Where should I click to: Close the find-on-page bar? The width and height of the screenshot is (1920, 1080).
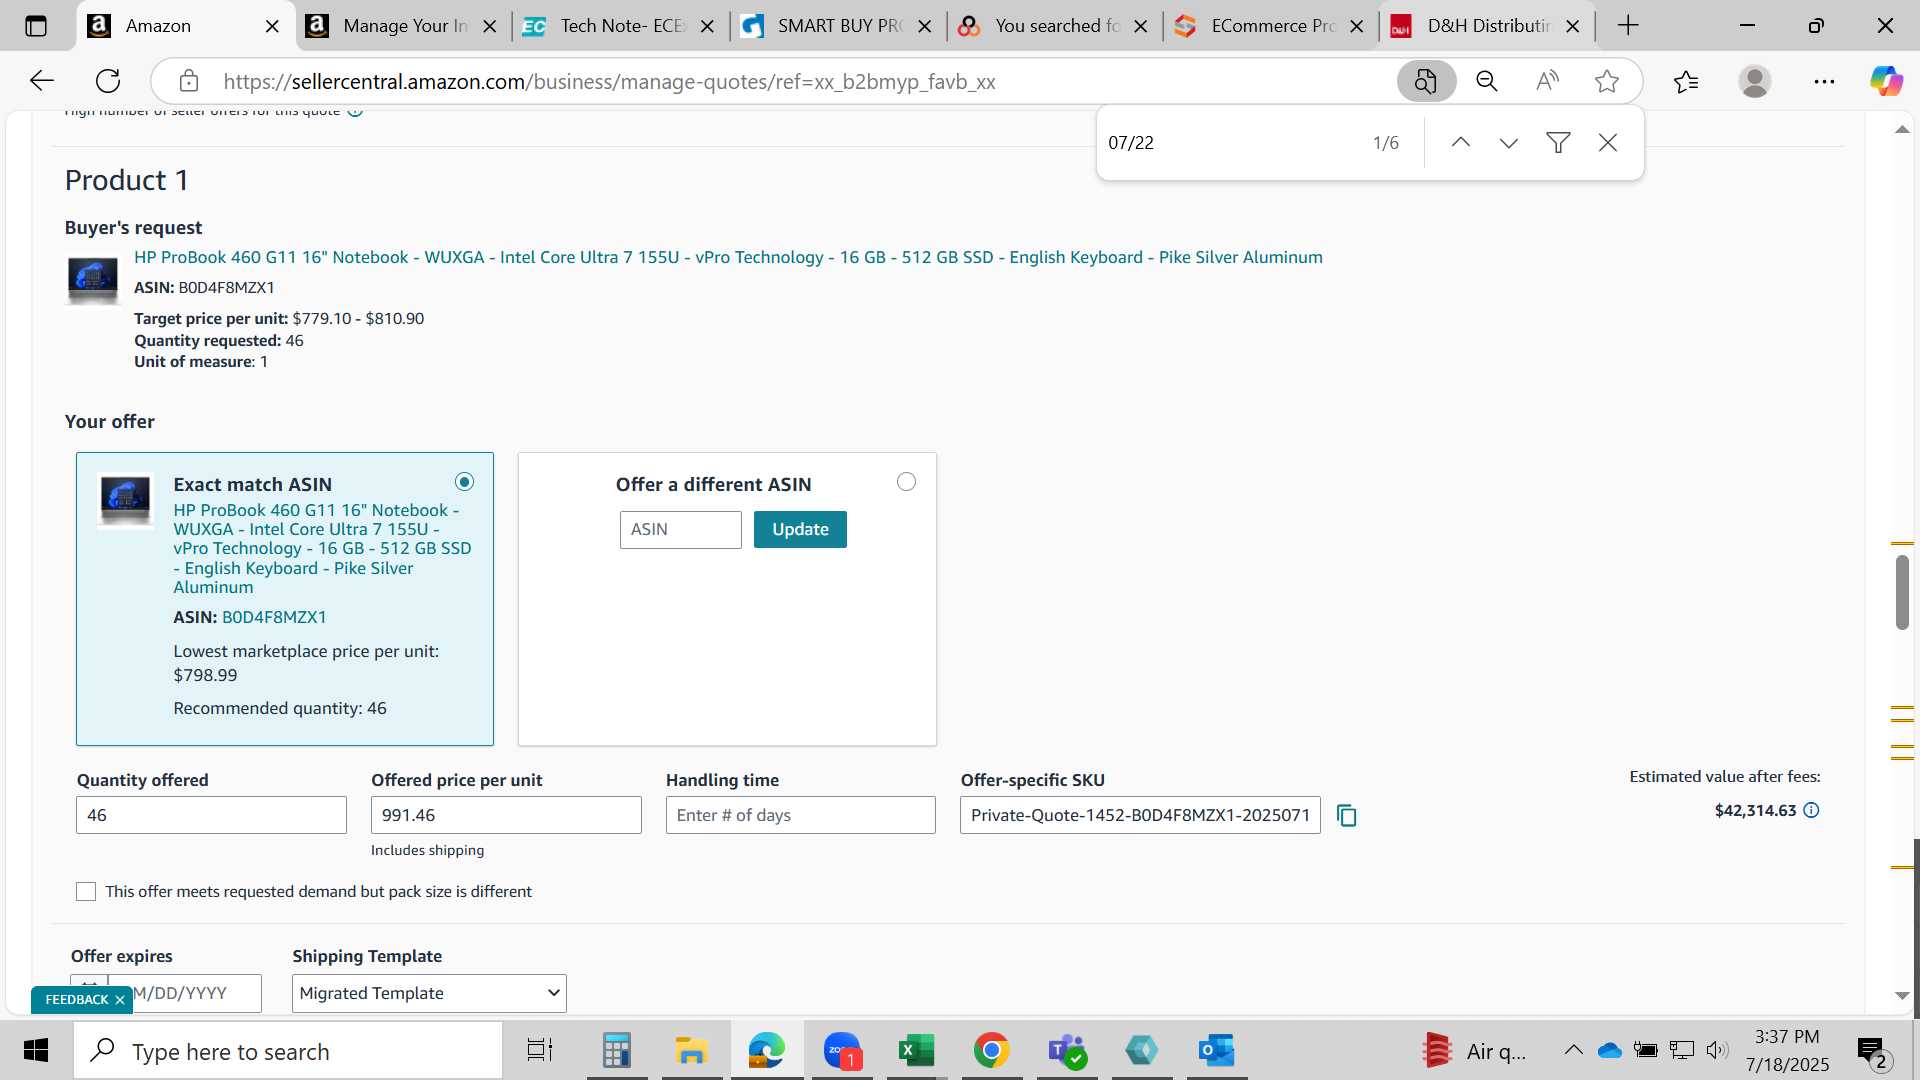point(1608,143)
